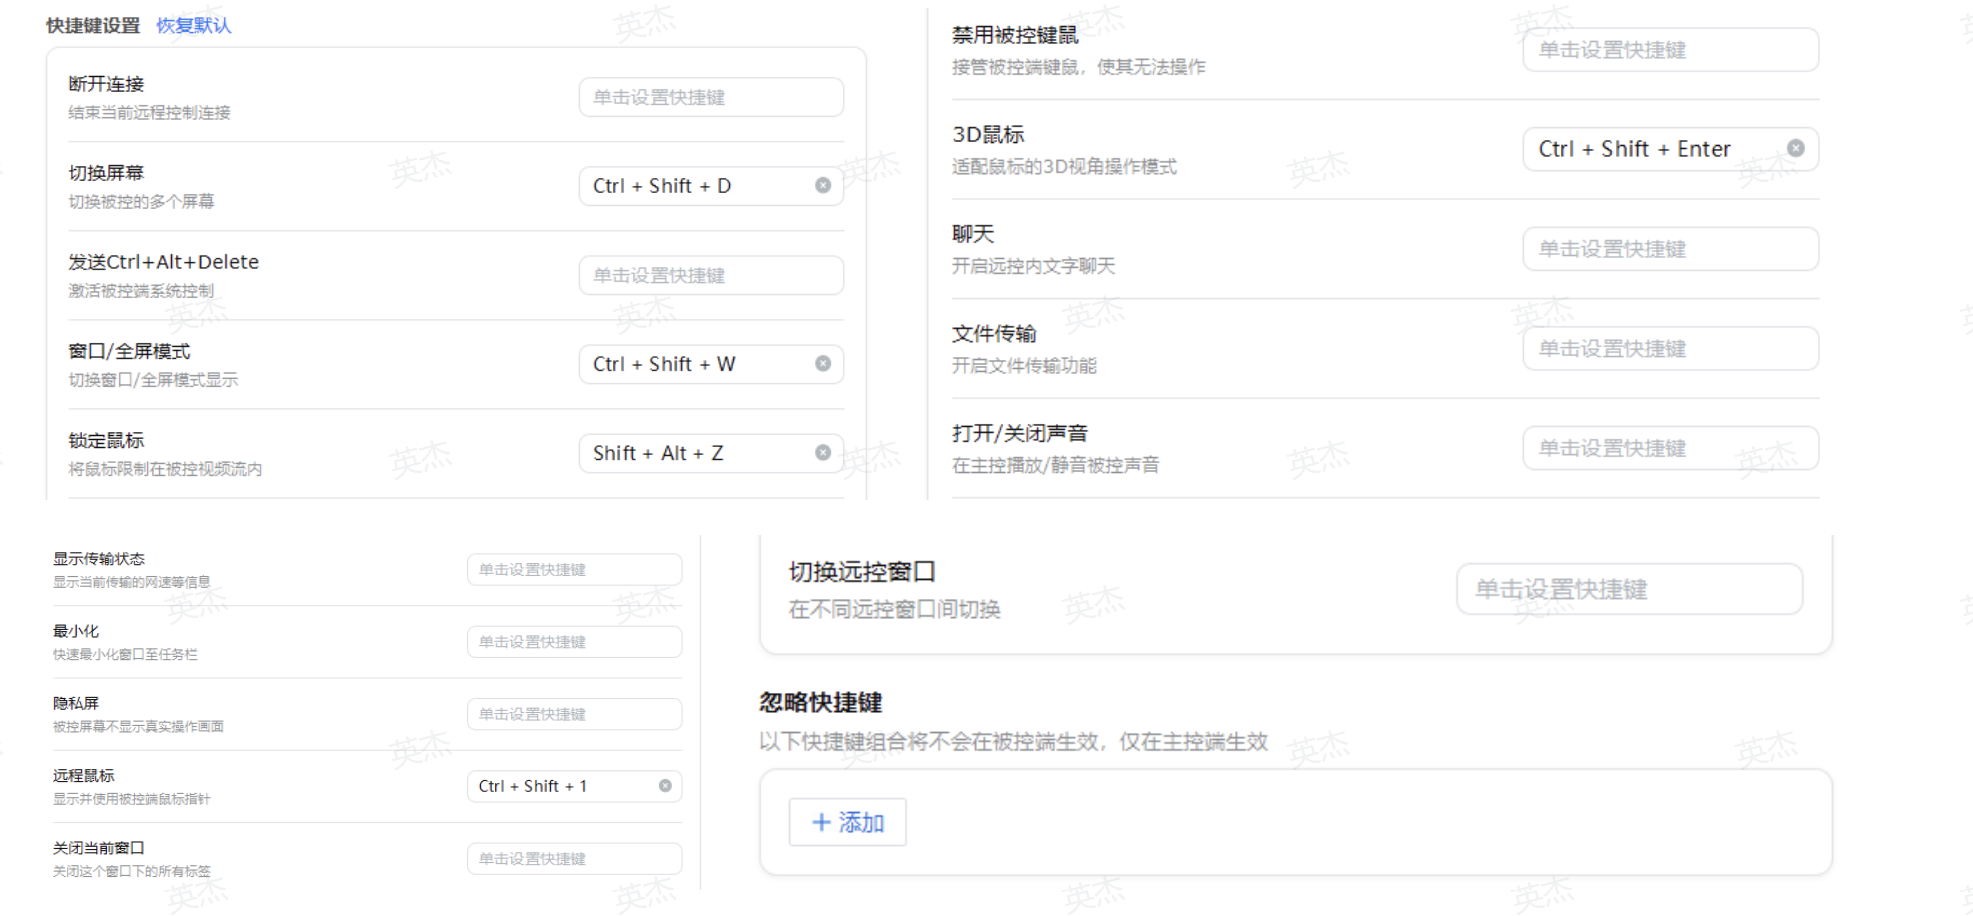Clear the Ctrl + Shift + D shortcut
This screenshot has width=1973, height=916.
[823, 186]
